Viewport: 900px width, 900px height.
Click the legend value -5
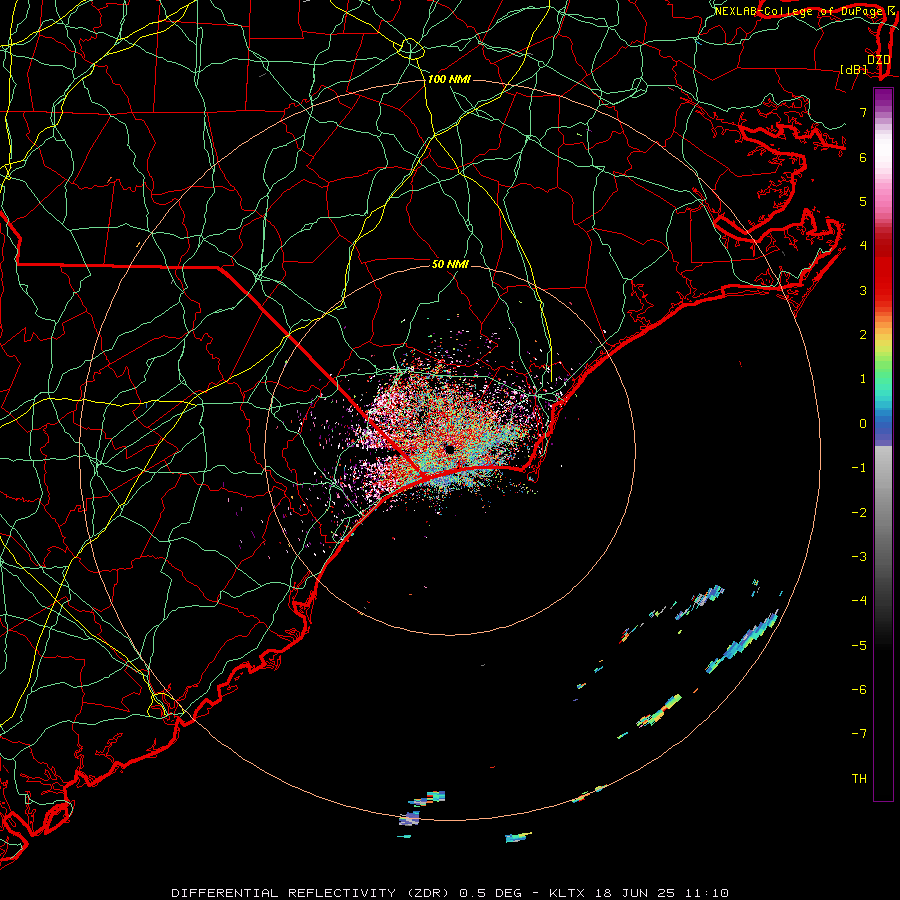(x=859, y=646)
